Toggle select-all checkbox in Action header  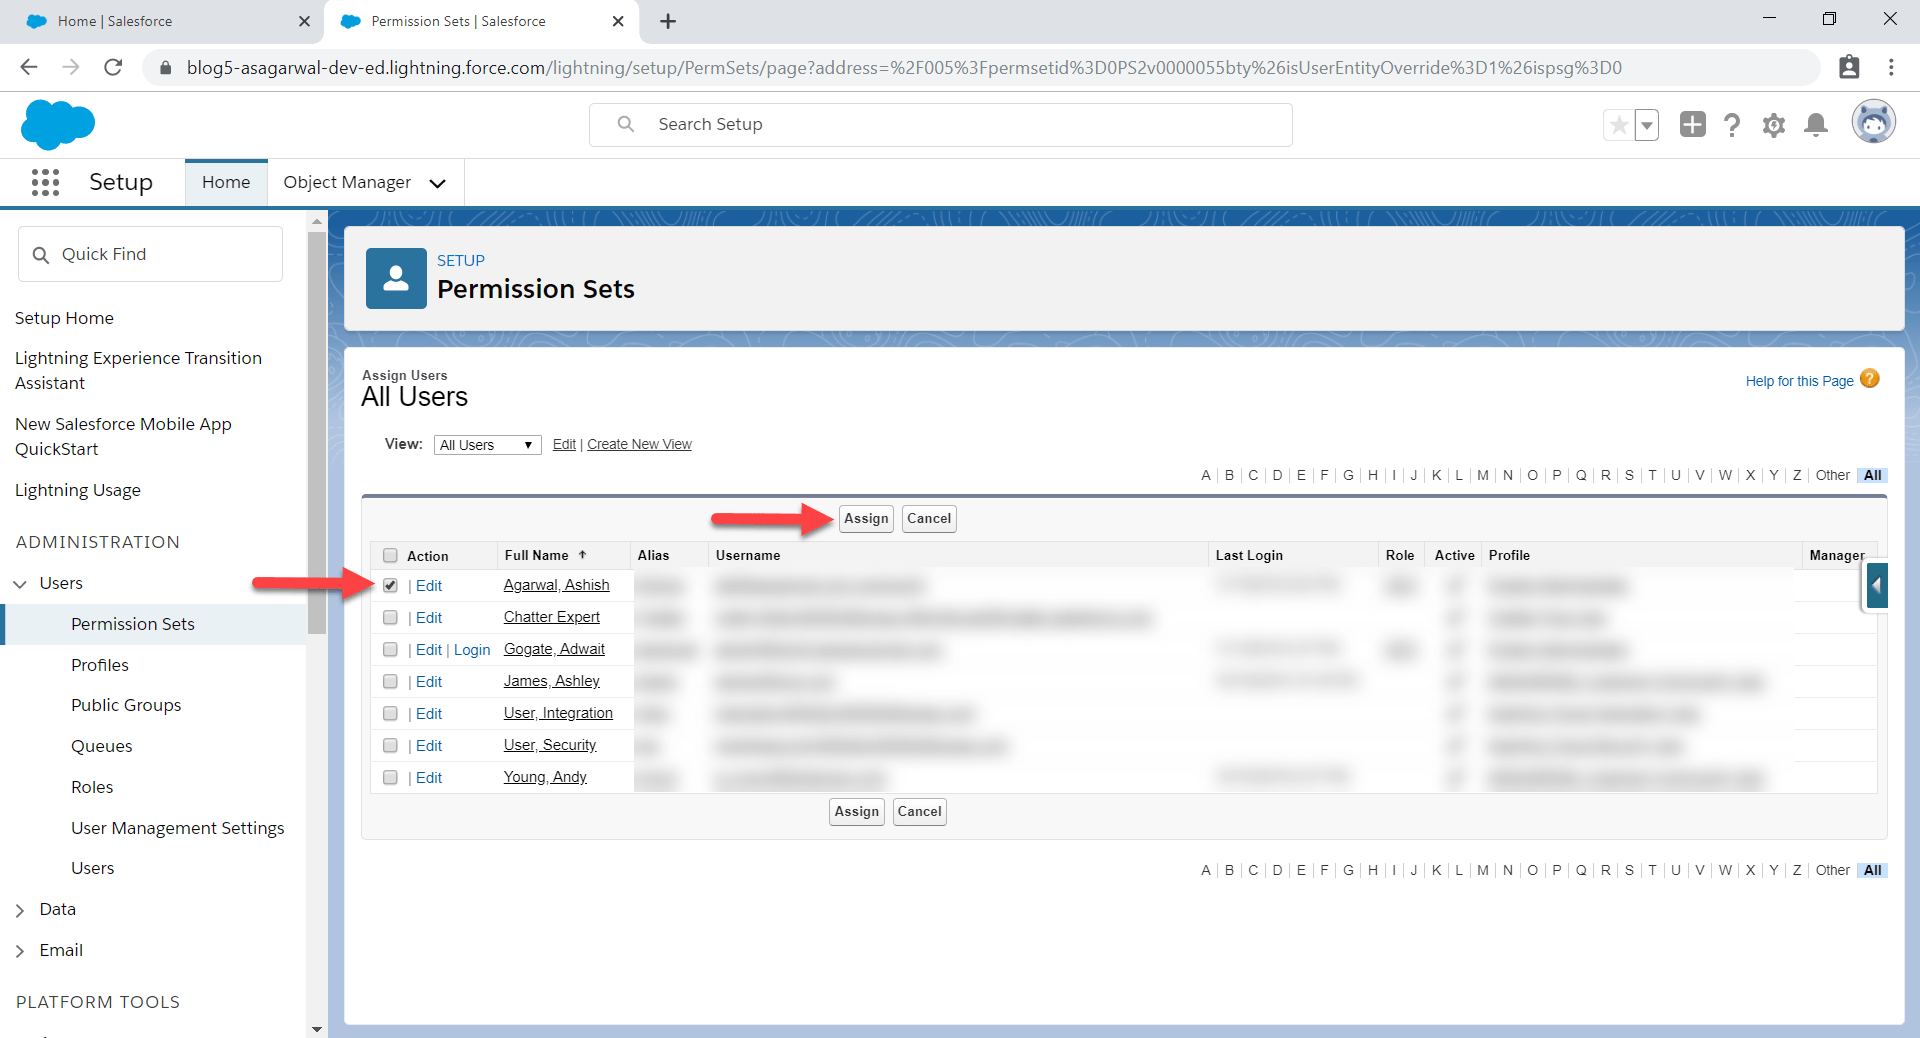[390, 555]
